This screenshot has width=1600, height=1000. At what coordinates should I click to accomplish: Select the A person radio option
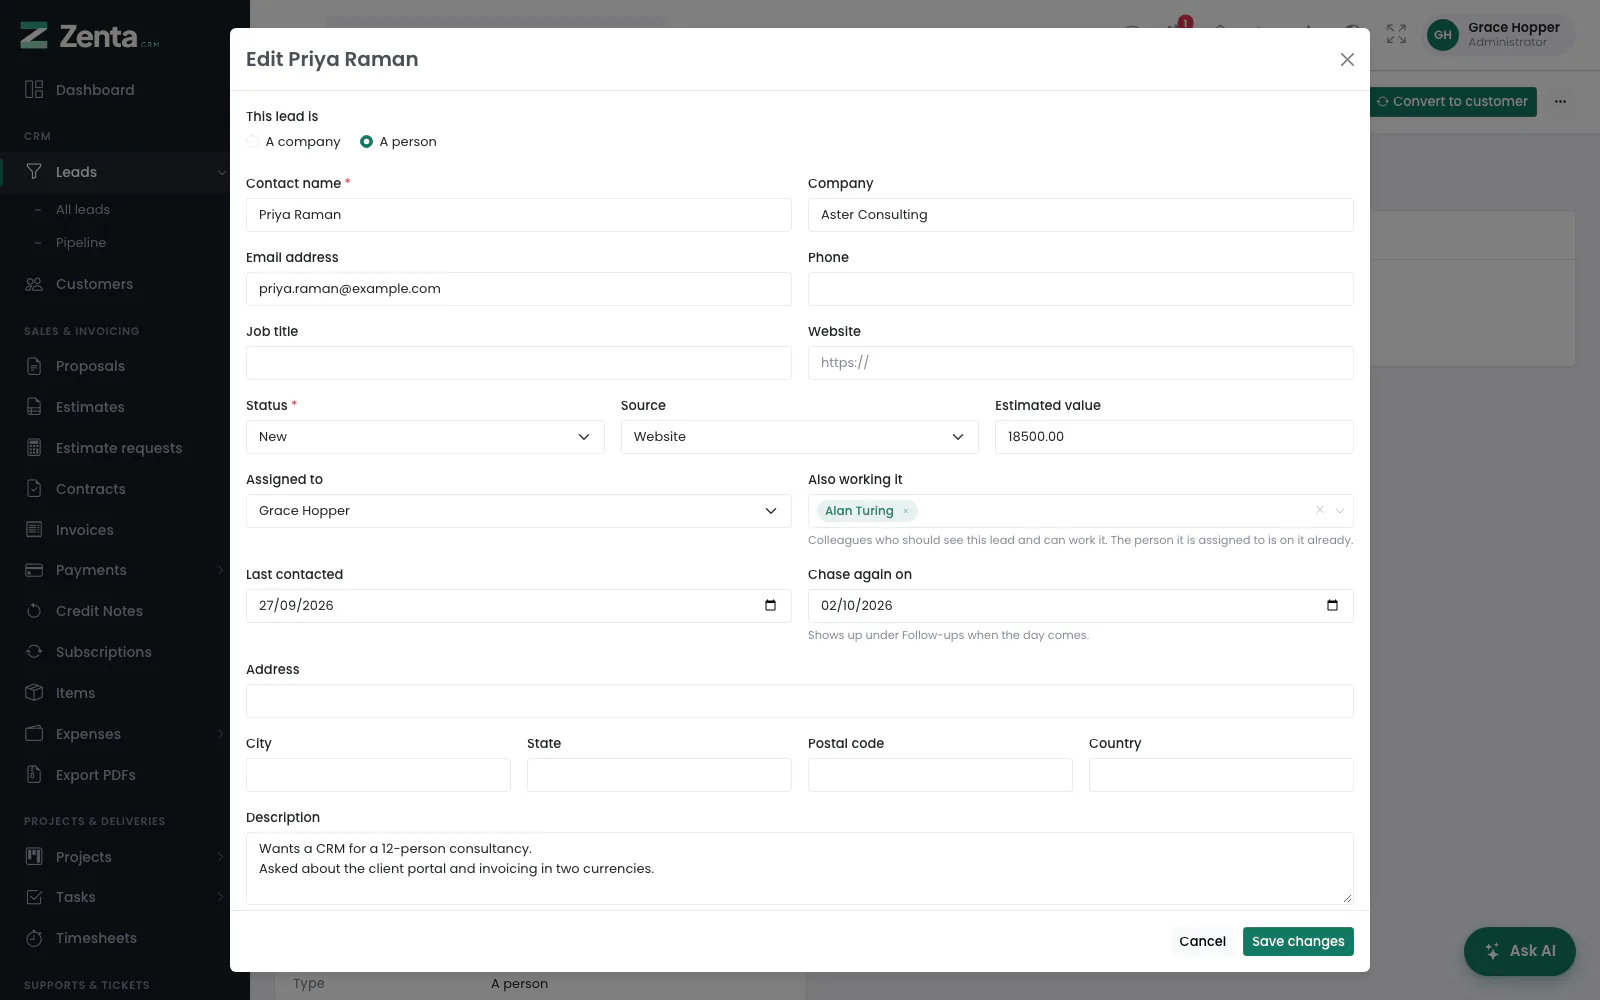(x=366, y=142)
